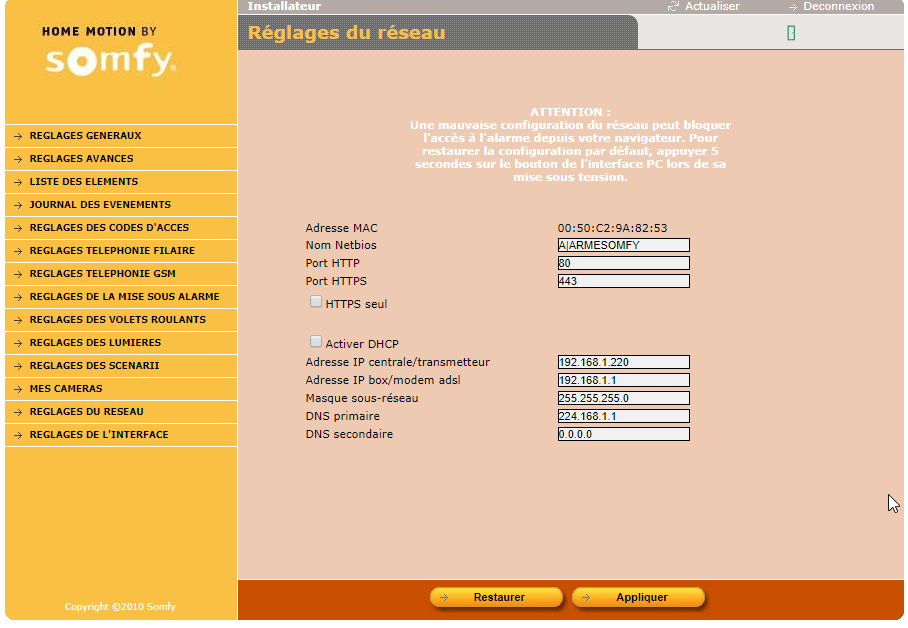Click the Nom Netbios input field
The width and height of the screenshot is (908, 628).
[623, 245]
